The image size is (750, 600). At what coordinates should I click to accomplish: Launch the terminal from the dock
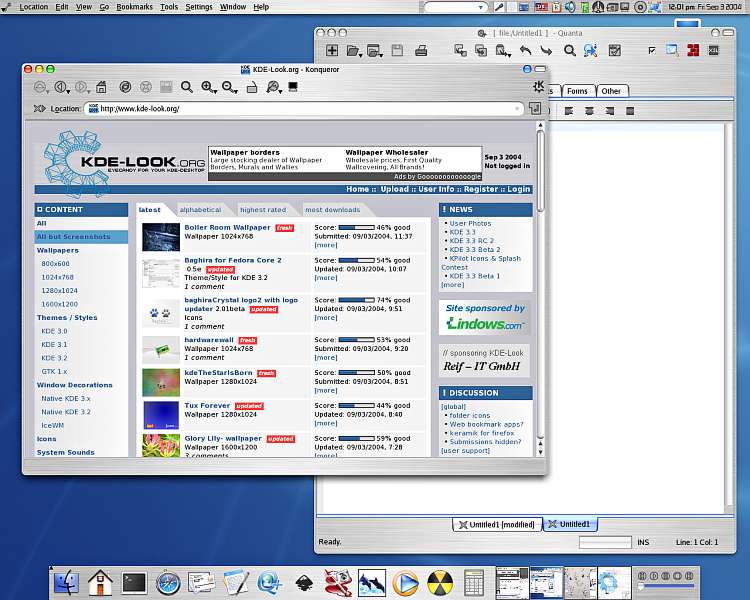(x=134, y=583)
